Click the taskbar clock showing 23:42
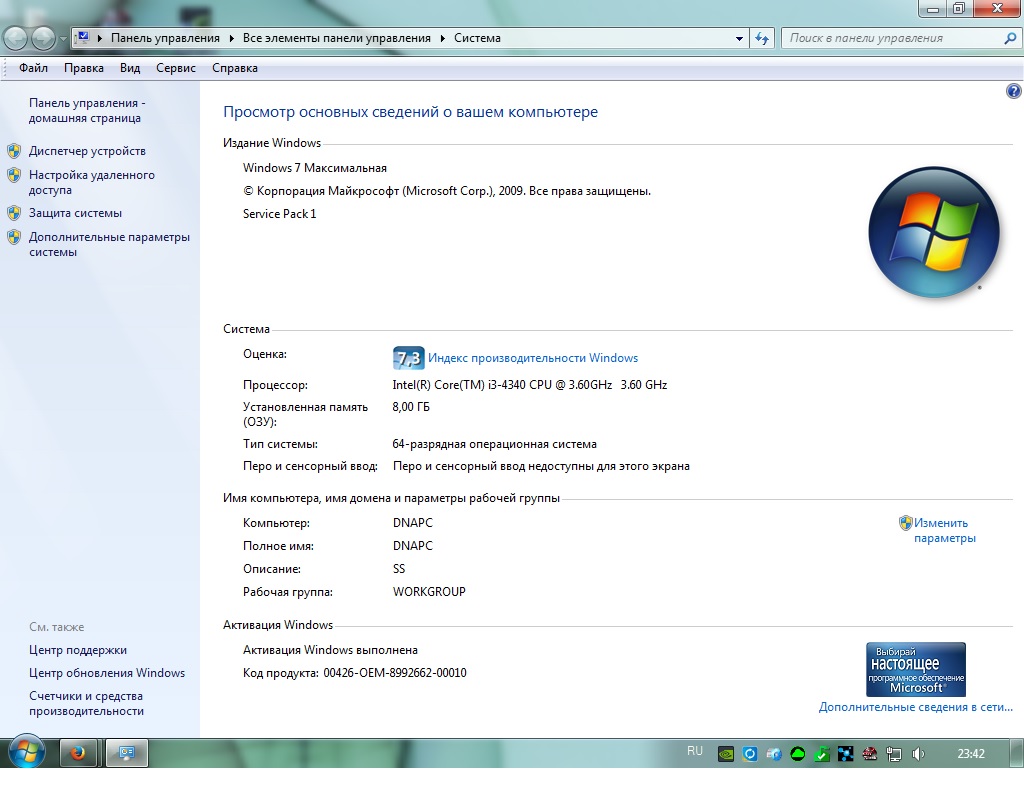This screenshot has height=807, width=1024. tap(971, 753)
